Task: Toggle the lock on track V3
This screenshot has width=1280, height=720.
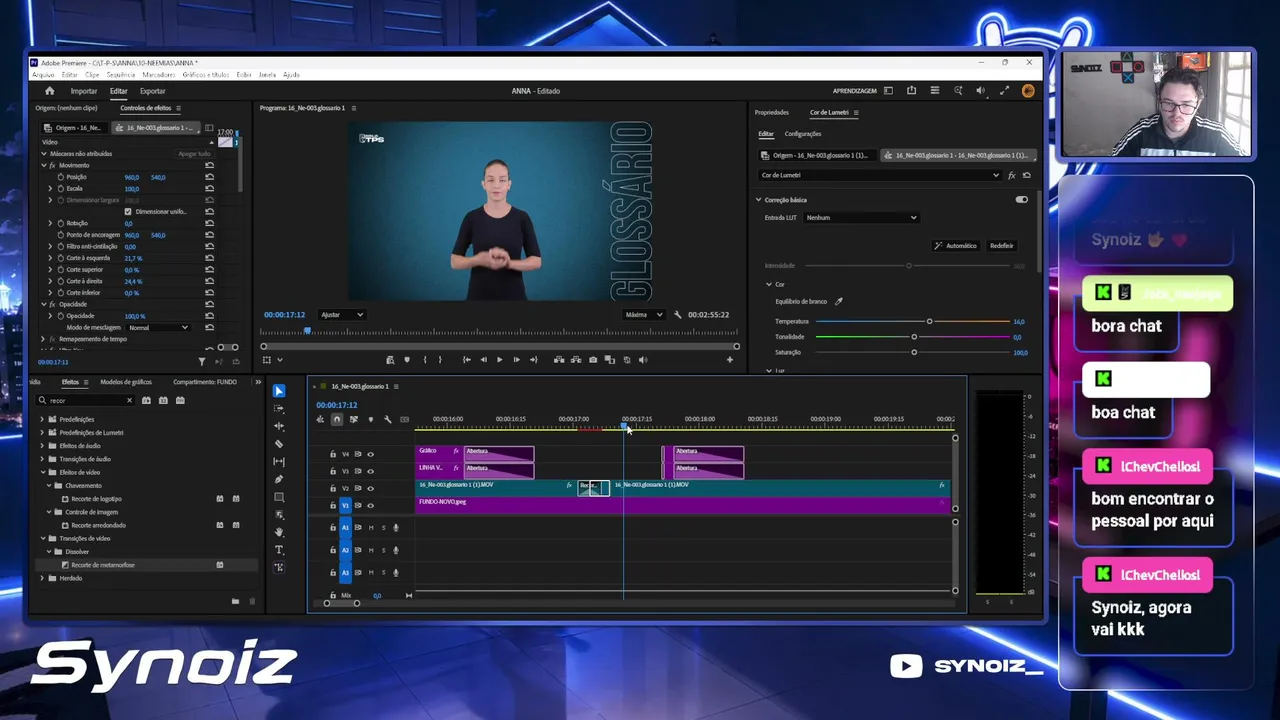Action: pos(333,471)
